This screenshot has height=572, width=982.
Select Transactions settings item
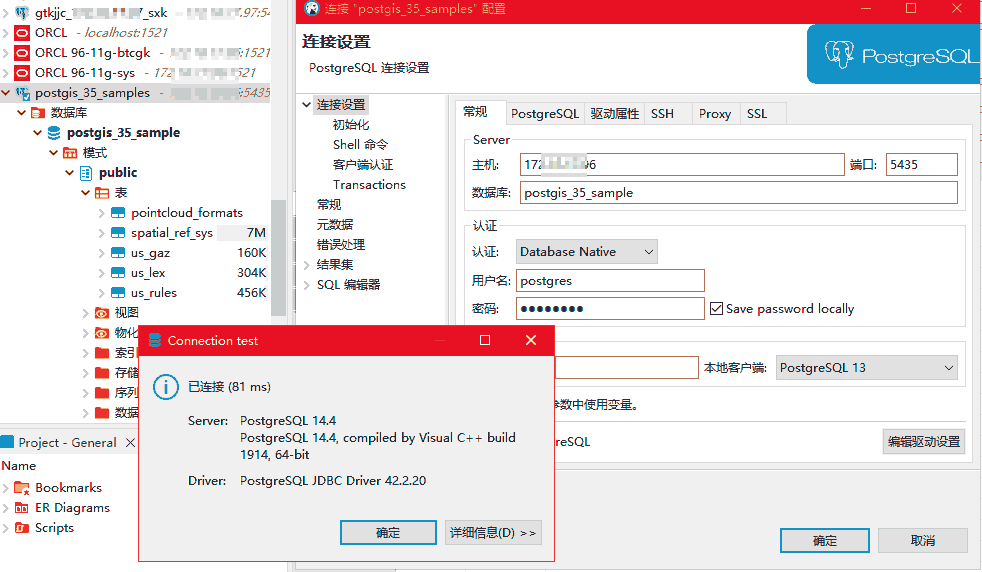tap(370, 185)
